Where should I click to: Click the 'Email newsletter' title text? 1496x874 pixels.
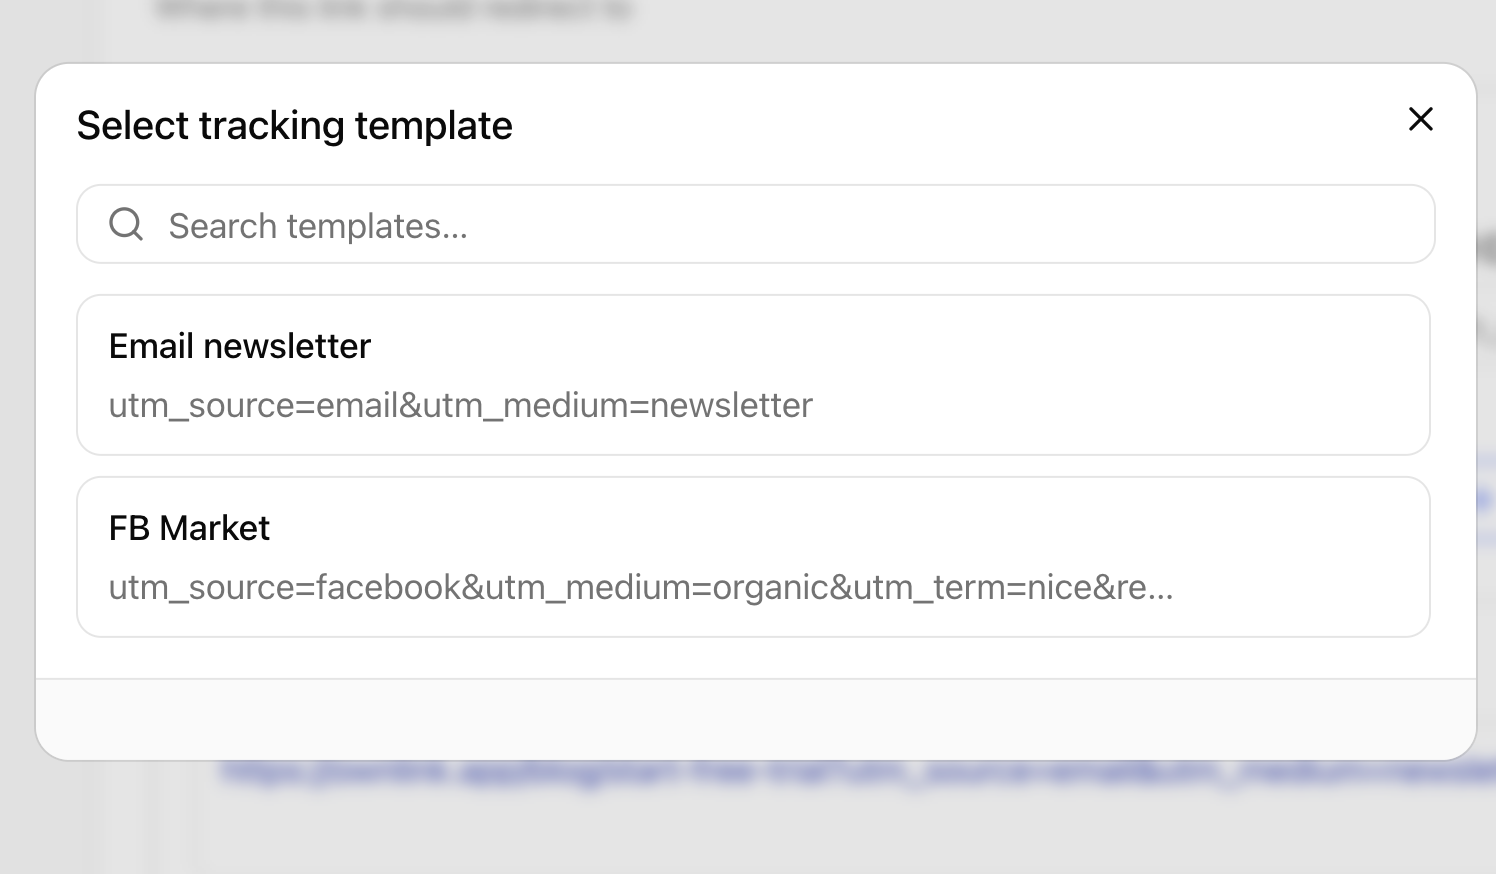point(240,346)
